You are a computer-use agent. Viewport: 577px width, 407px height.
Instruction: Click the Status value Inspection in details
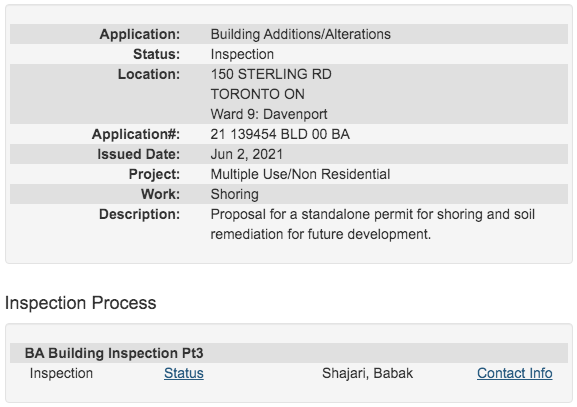click(242, 54)
